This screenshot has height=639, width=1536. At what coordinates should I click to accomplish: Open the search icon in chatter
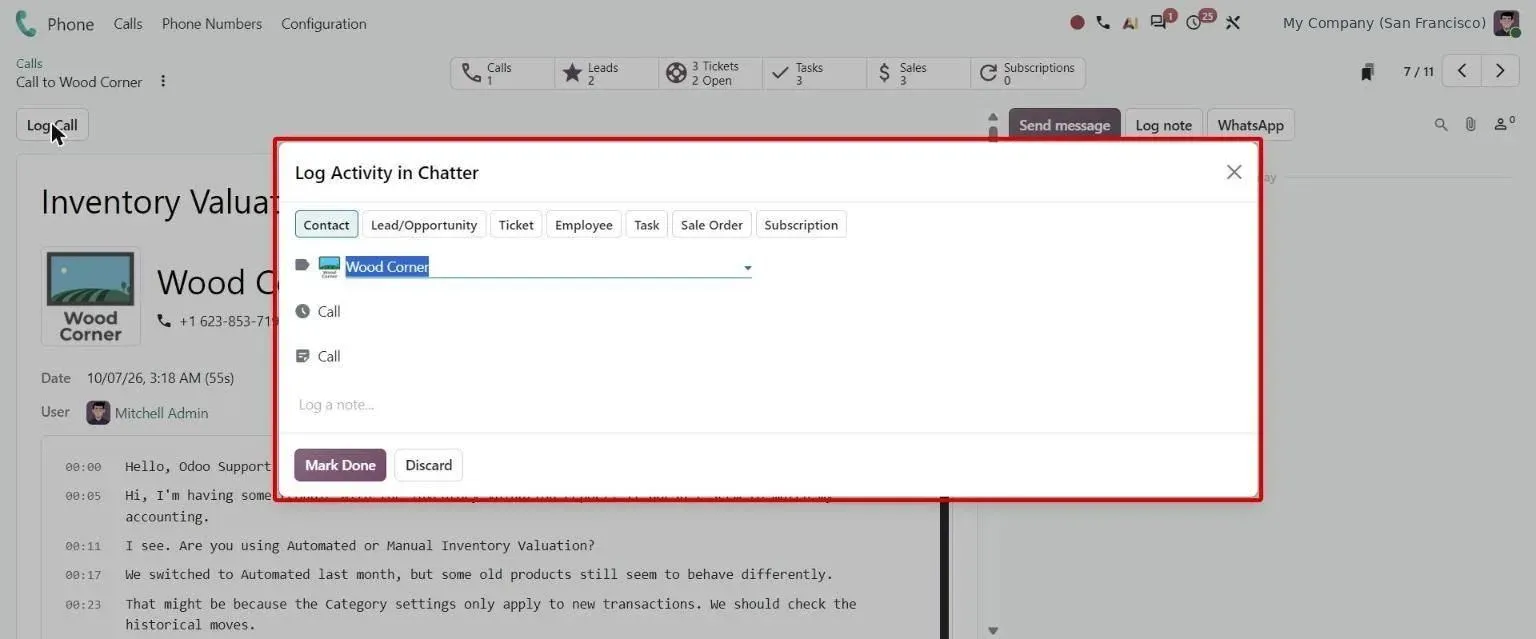tap(1441, 125)
